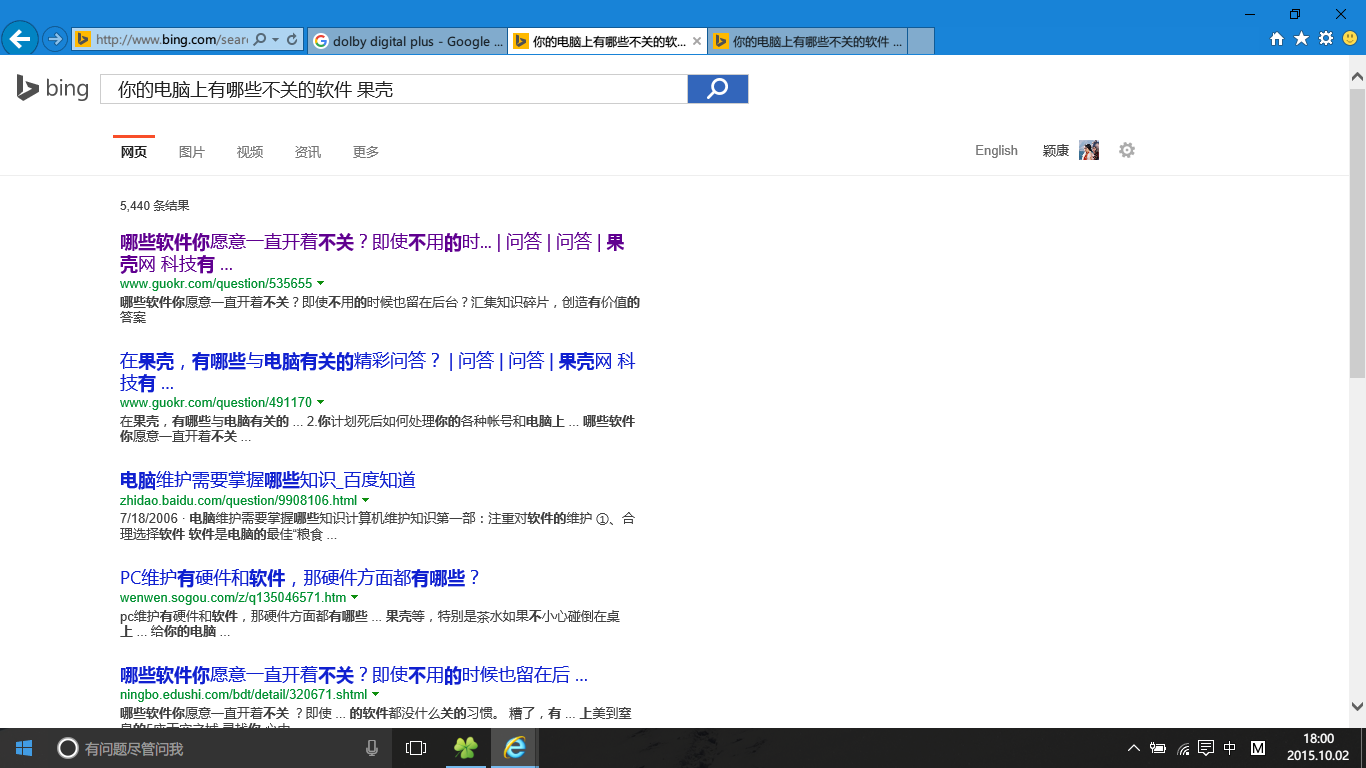
Task: Click the wenwen.sogou.com/z/q135046571.htm URL text
Action: 233,598
